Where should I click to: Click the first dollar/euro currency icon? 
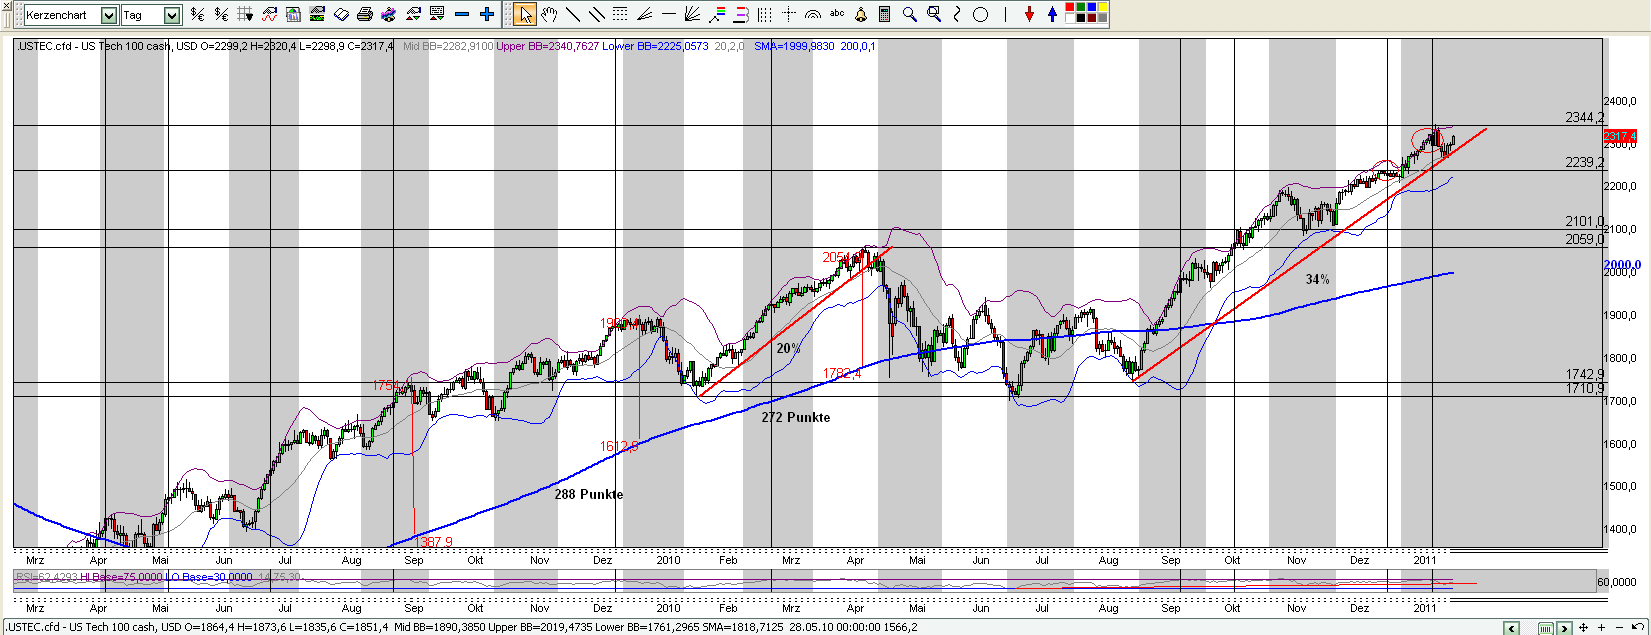[x=197, y=14]
